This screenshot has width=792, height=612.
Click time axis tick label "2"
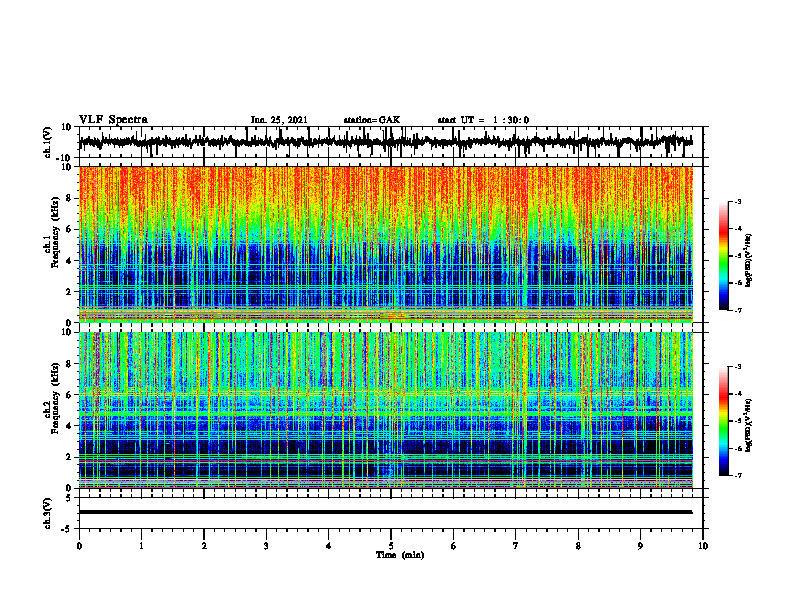pyautogui.click(x=204, y=546)
